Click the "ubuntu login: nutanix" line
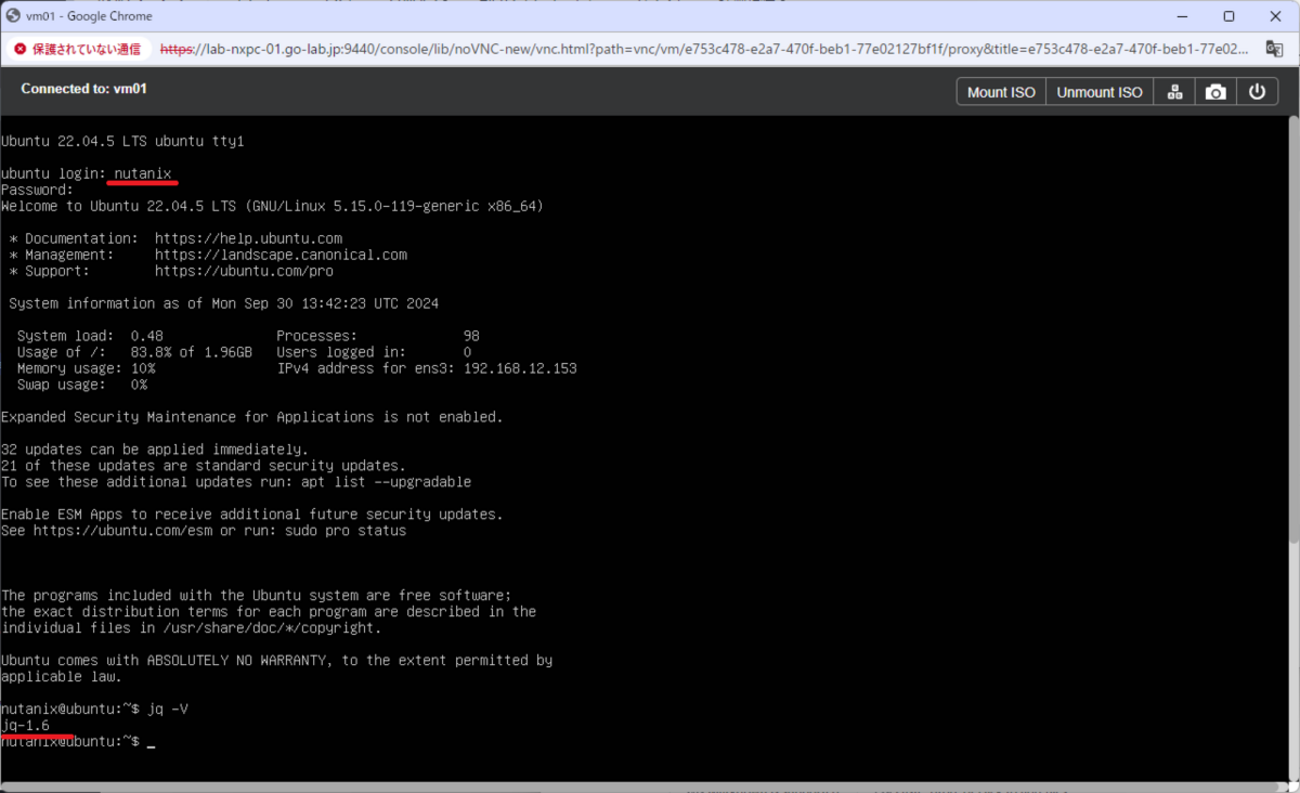 point(86,174)
